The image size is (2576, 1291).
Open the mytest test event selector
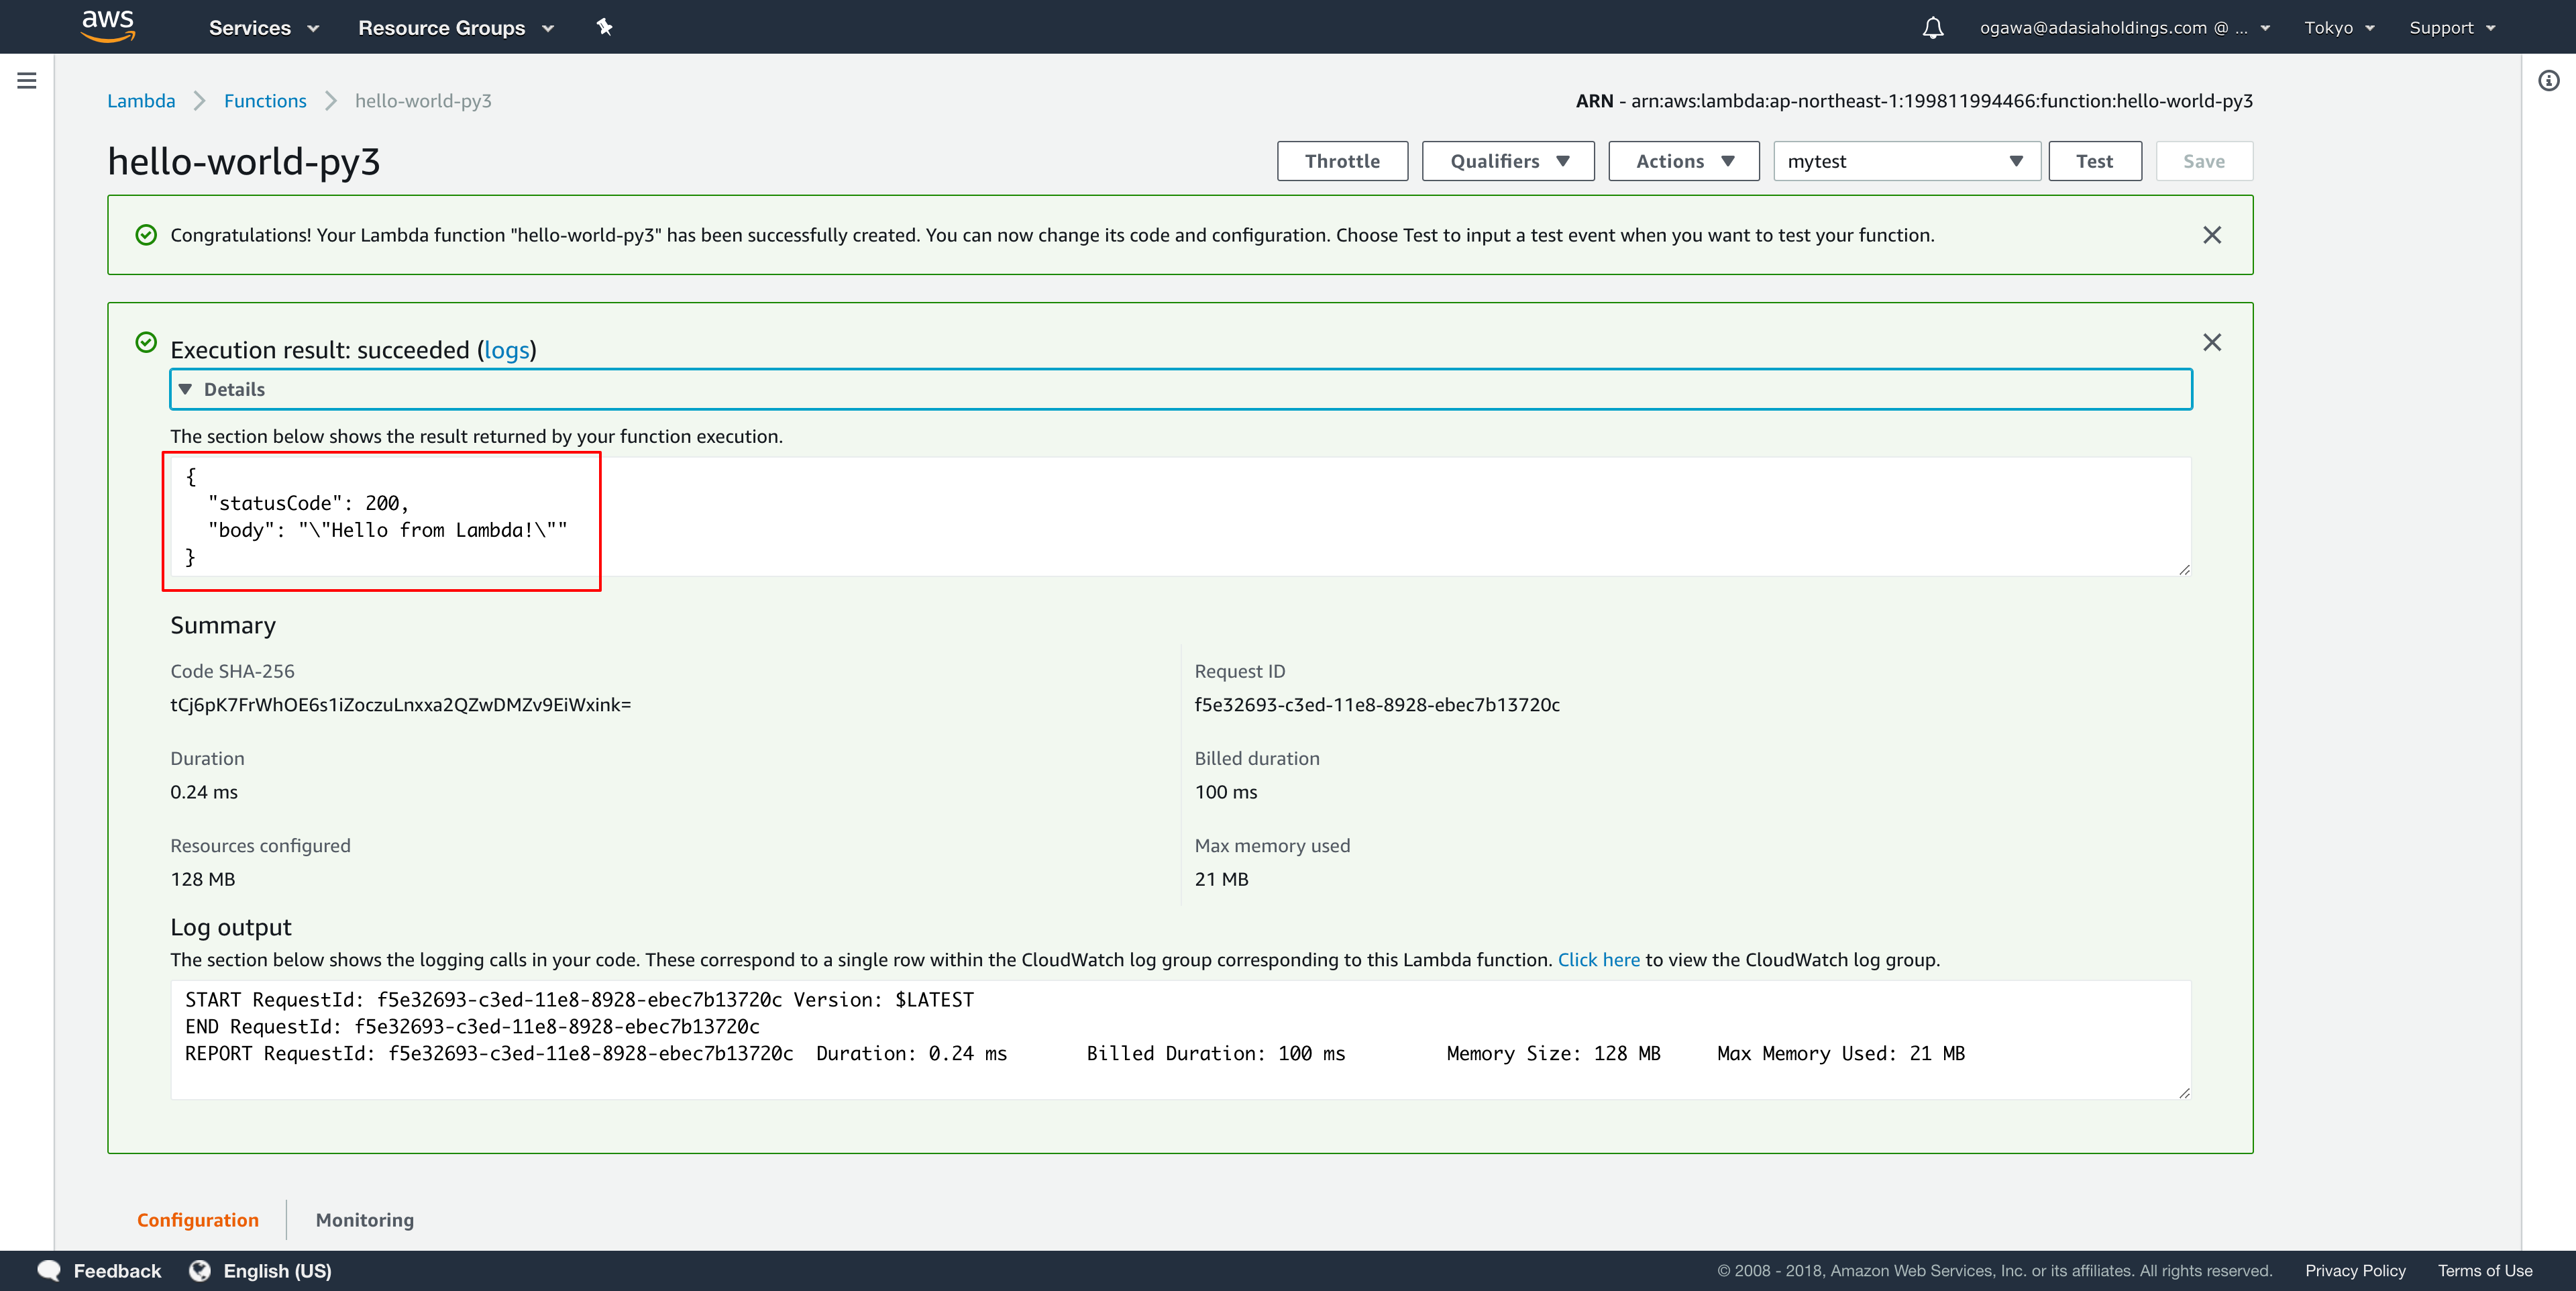[1905, 161]
